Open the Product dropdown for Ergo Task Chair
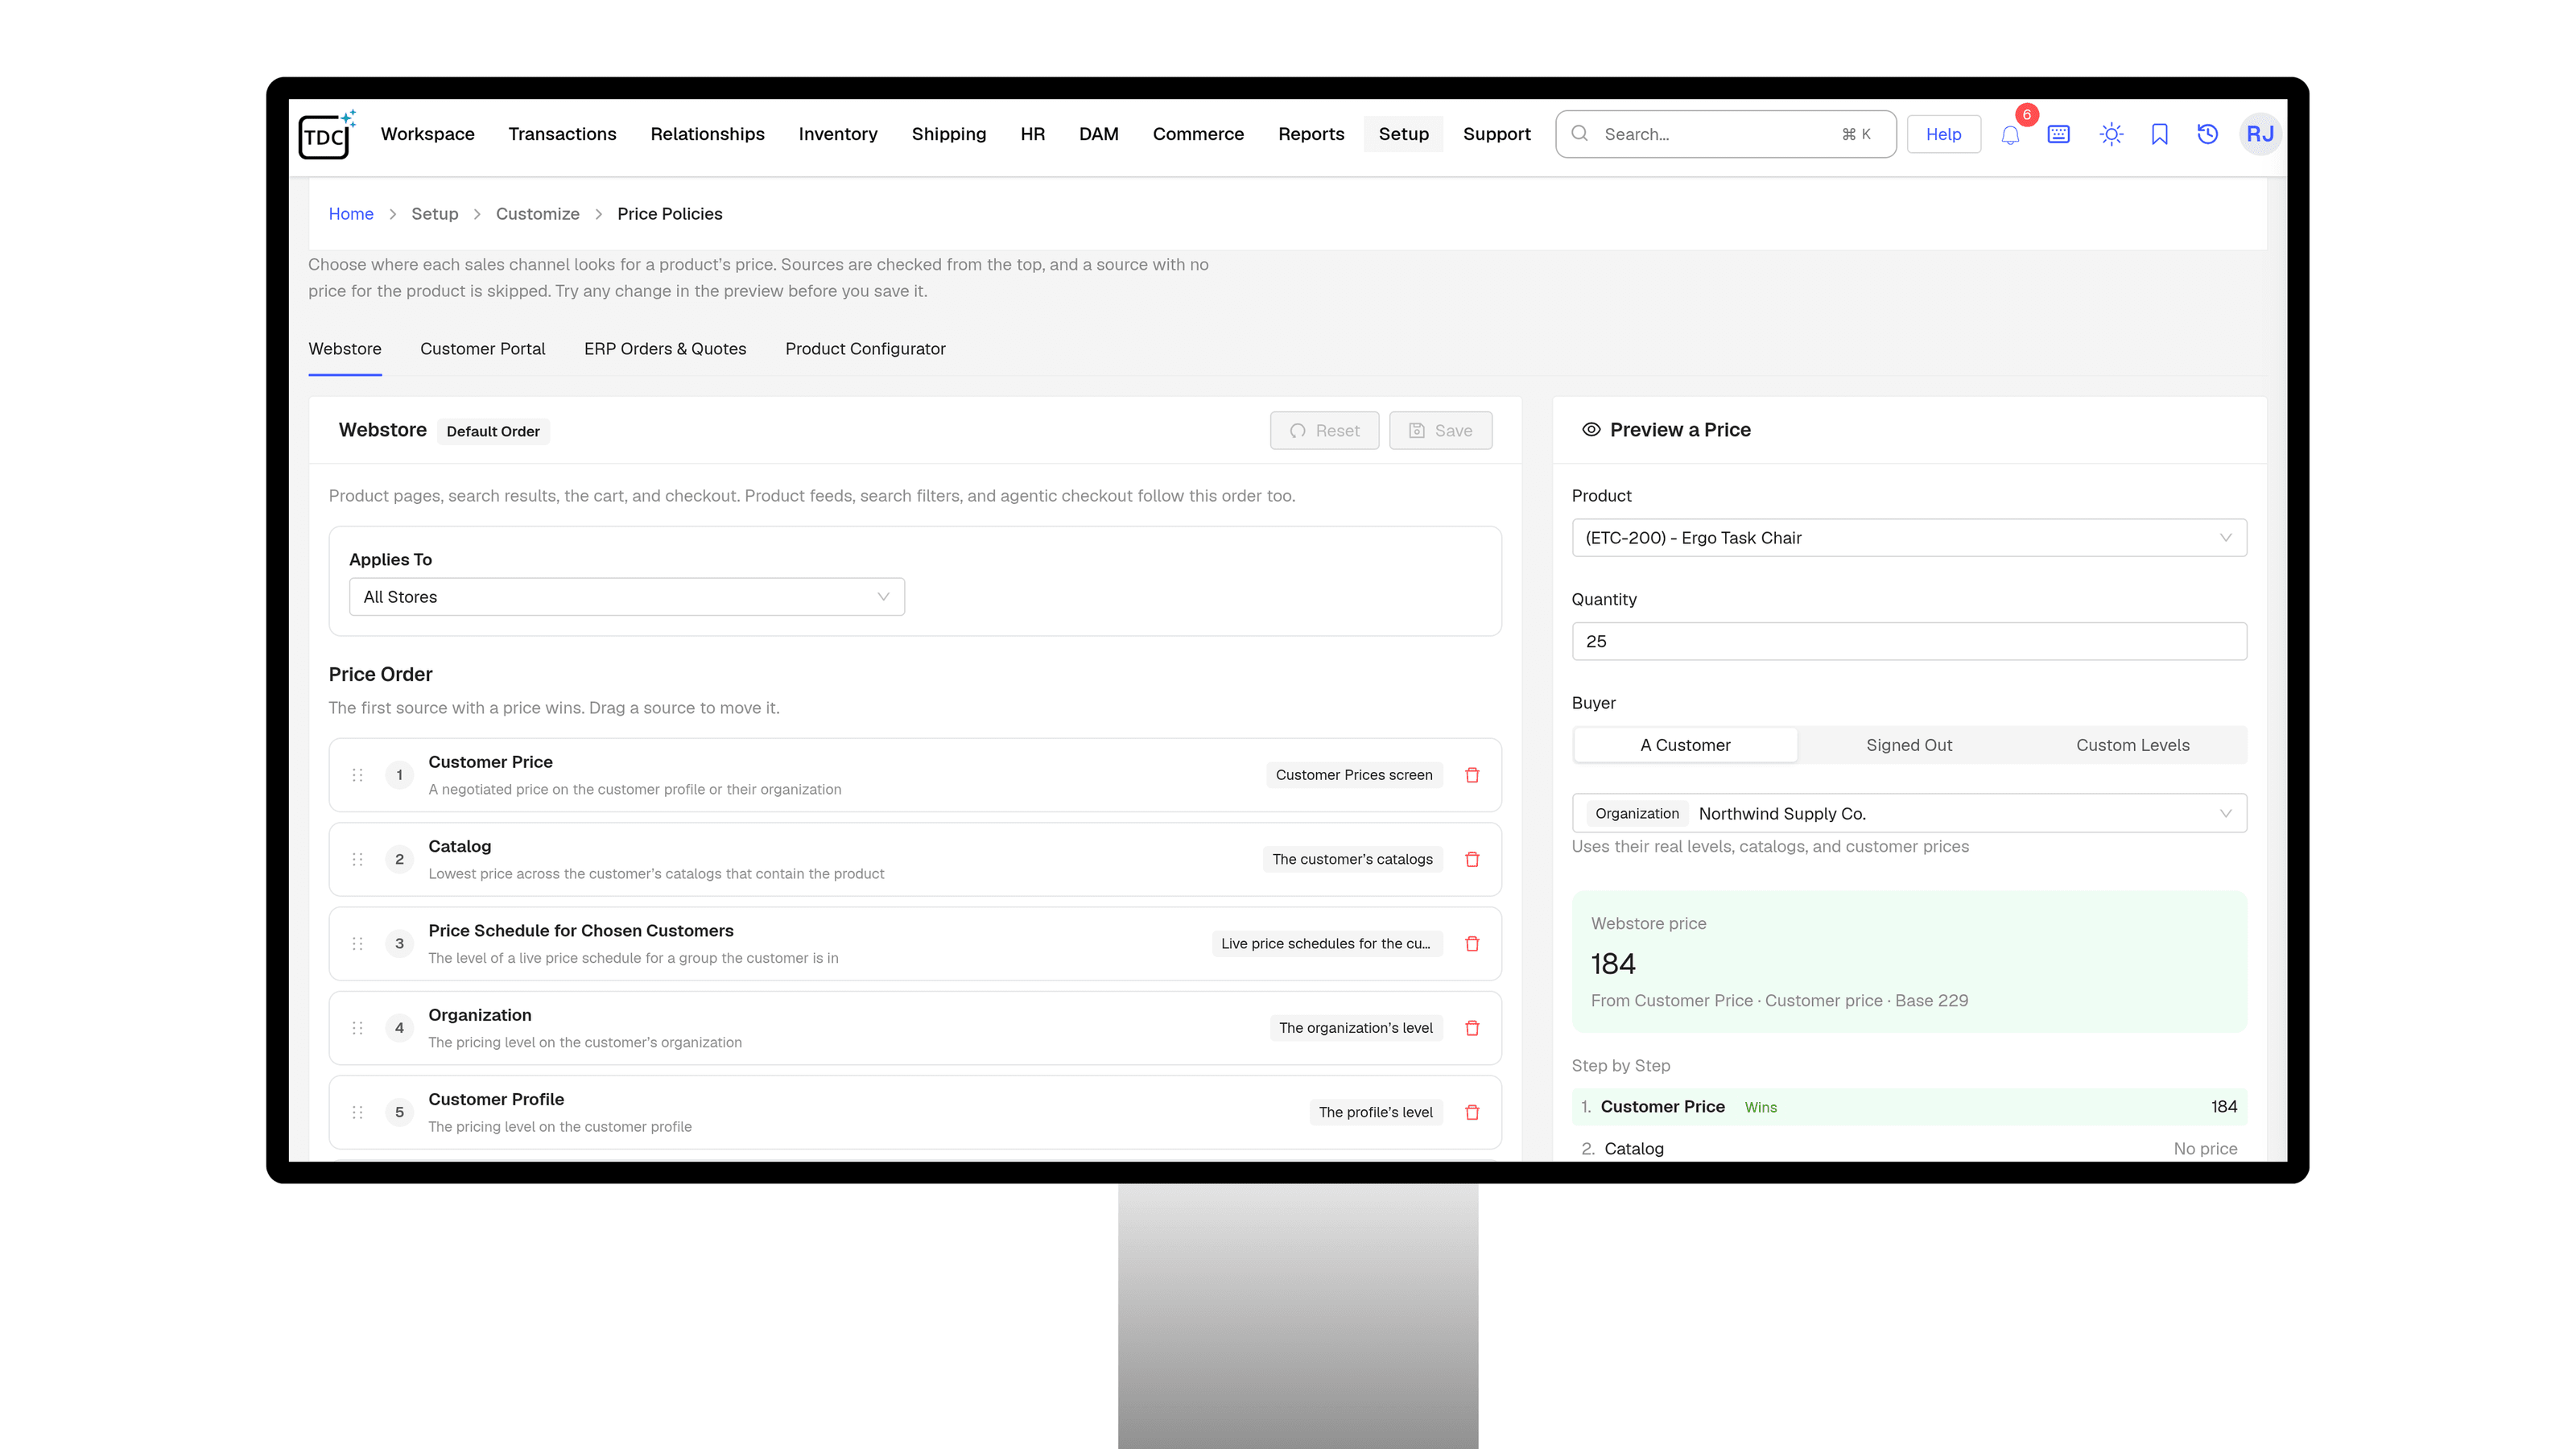 click(1909, 538)
